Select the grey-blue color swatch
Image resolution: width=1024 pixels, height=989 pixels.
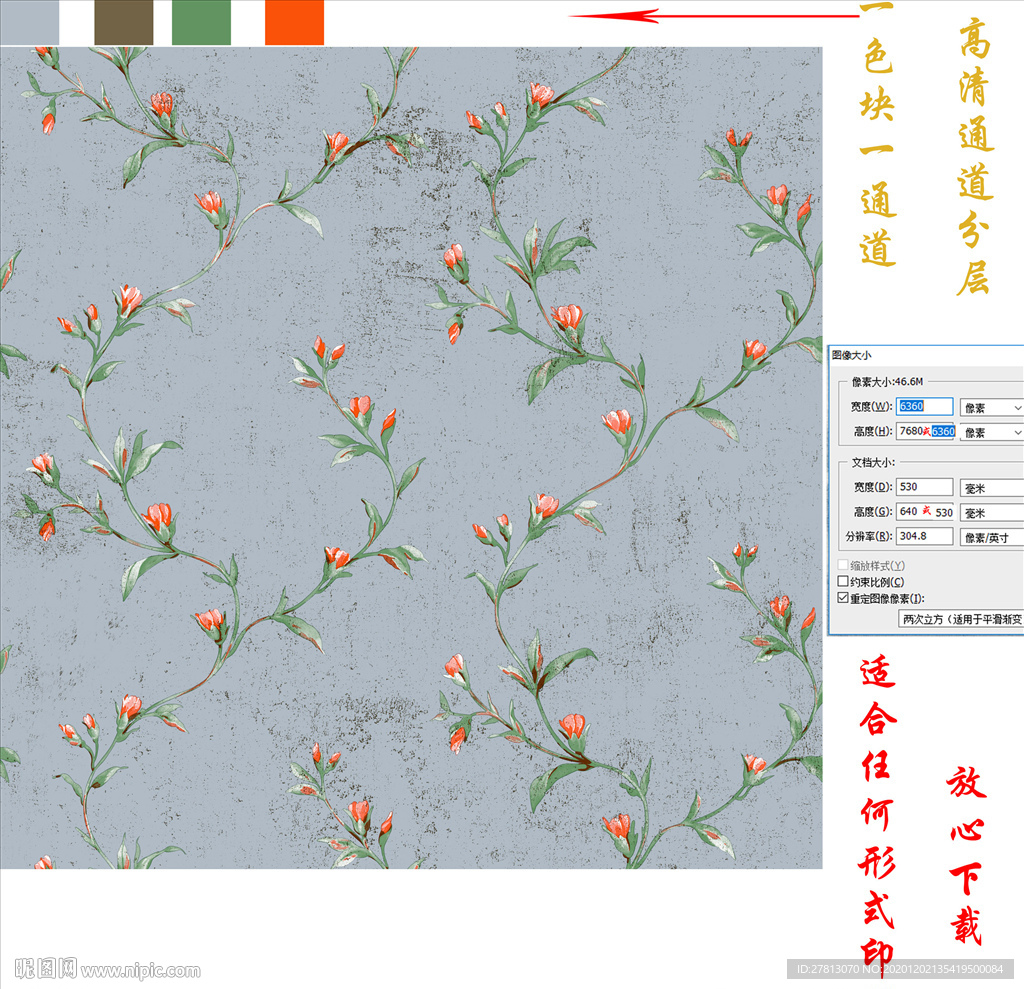point(29,23)
